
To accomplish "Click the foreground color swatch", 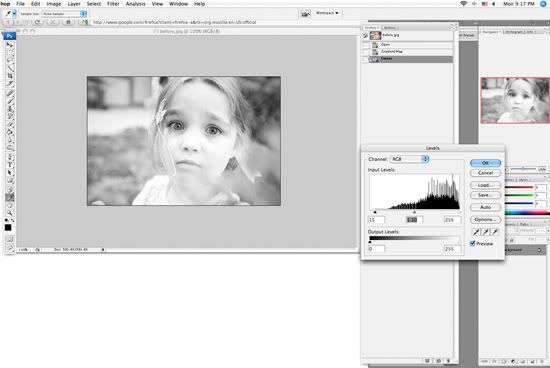I will [8, 228].
